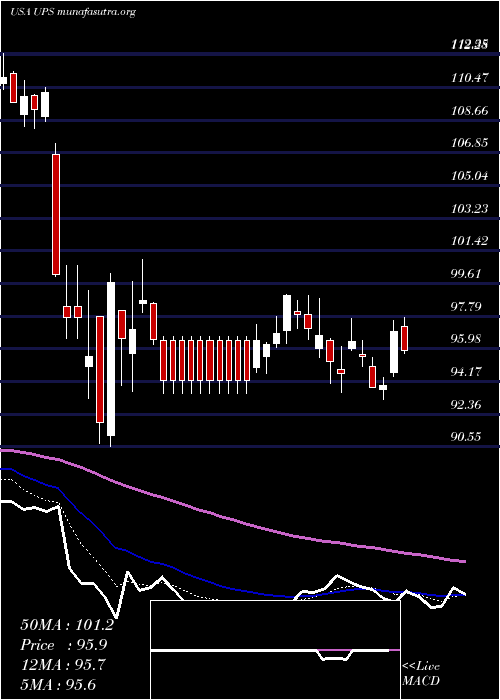Click the 90.55 price axis label
The height and width of the screenshot is (700, 500).
[468, 438]
